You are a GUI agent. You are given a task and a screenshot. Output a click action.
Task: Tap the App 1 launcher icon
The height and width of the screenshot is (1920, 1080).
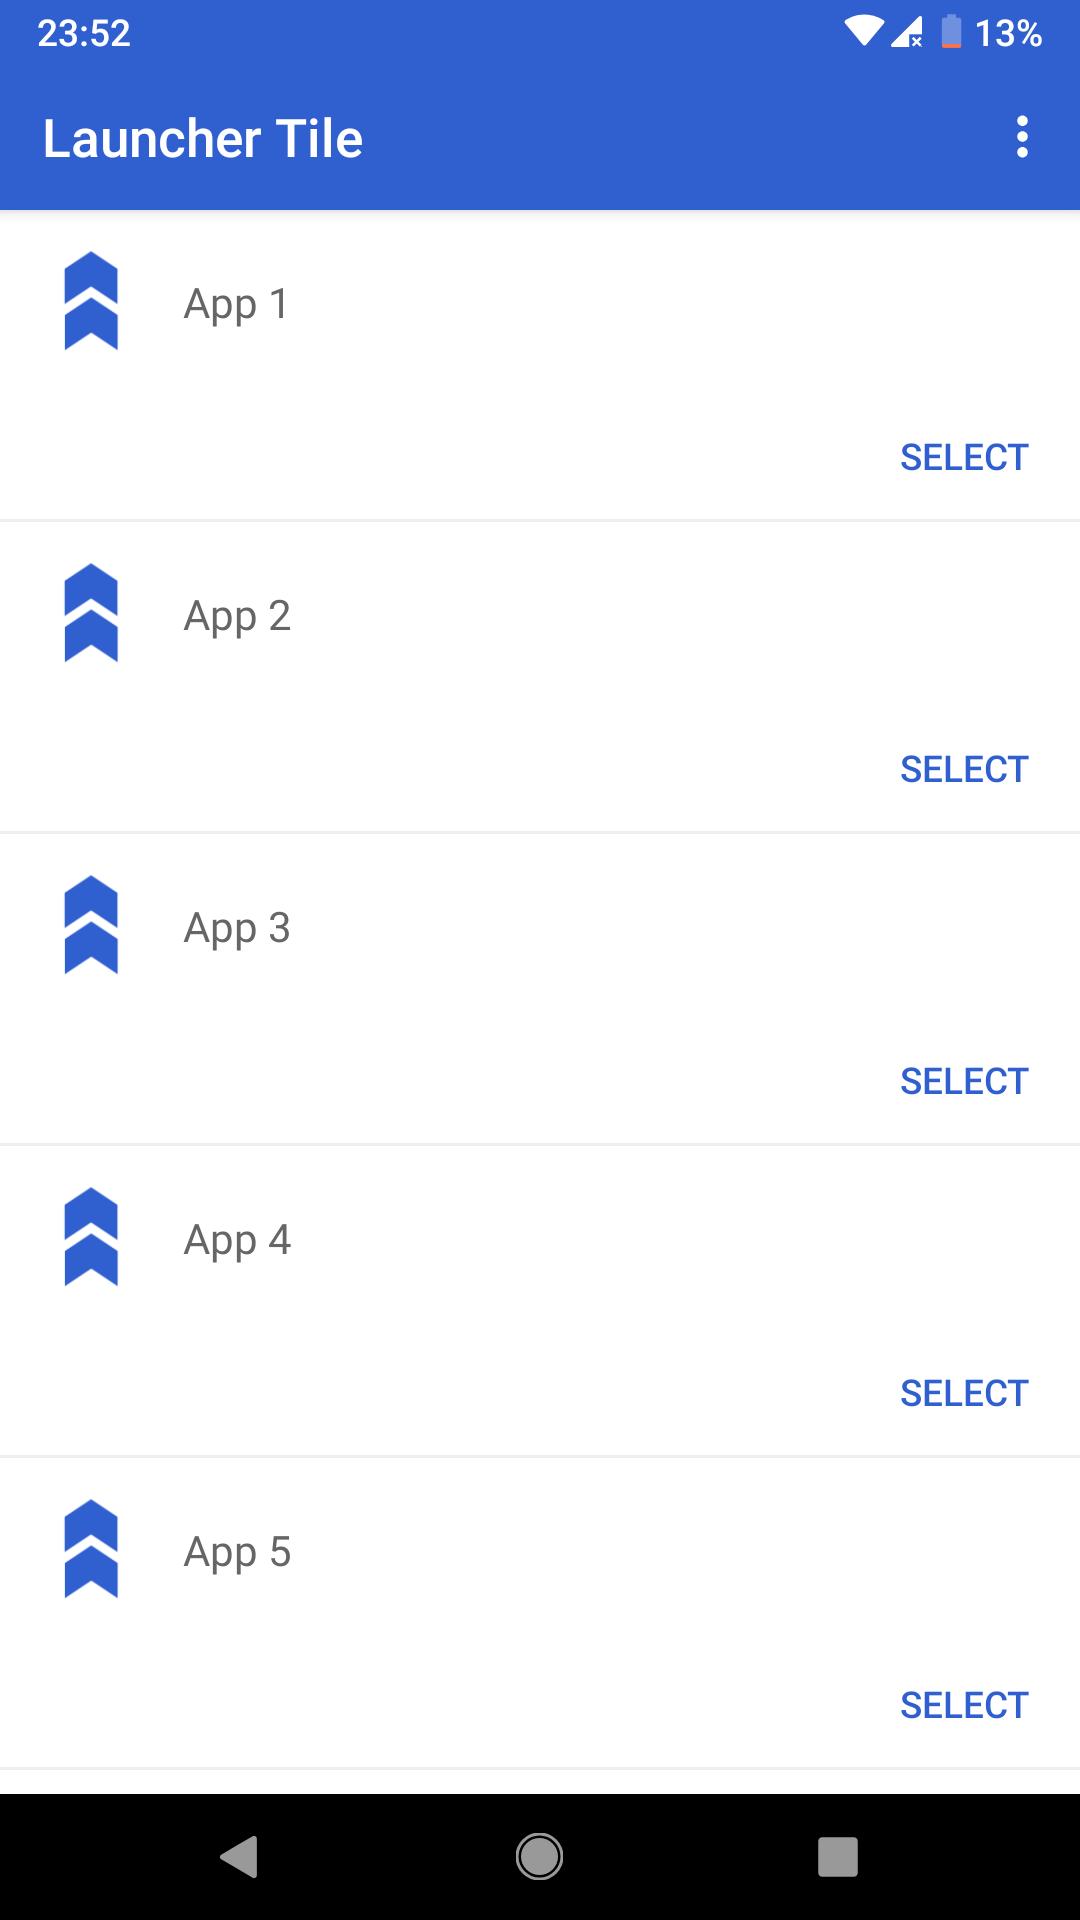(91, 301)
